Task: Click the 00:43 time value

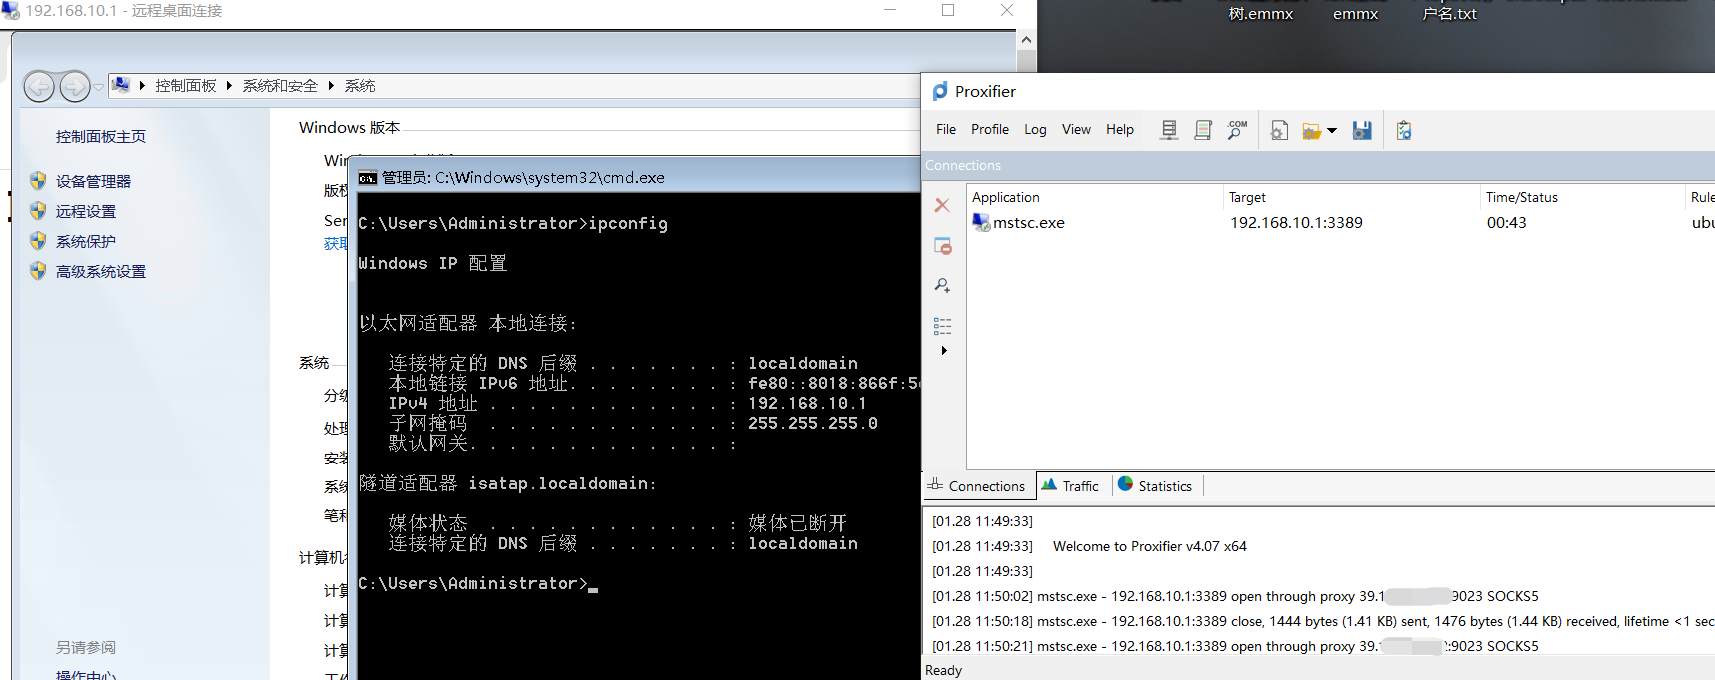Action: click(x=1506, y=223)
